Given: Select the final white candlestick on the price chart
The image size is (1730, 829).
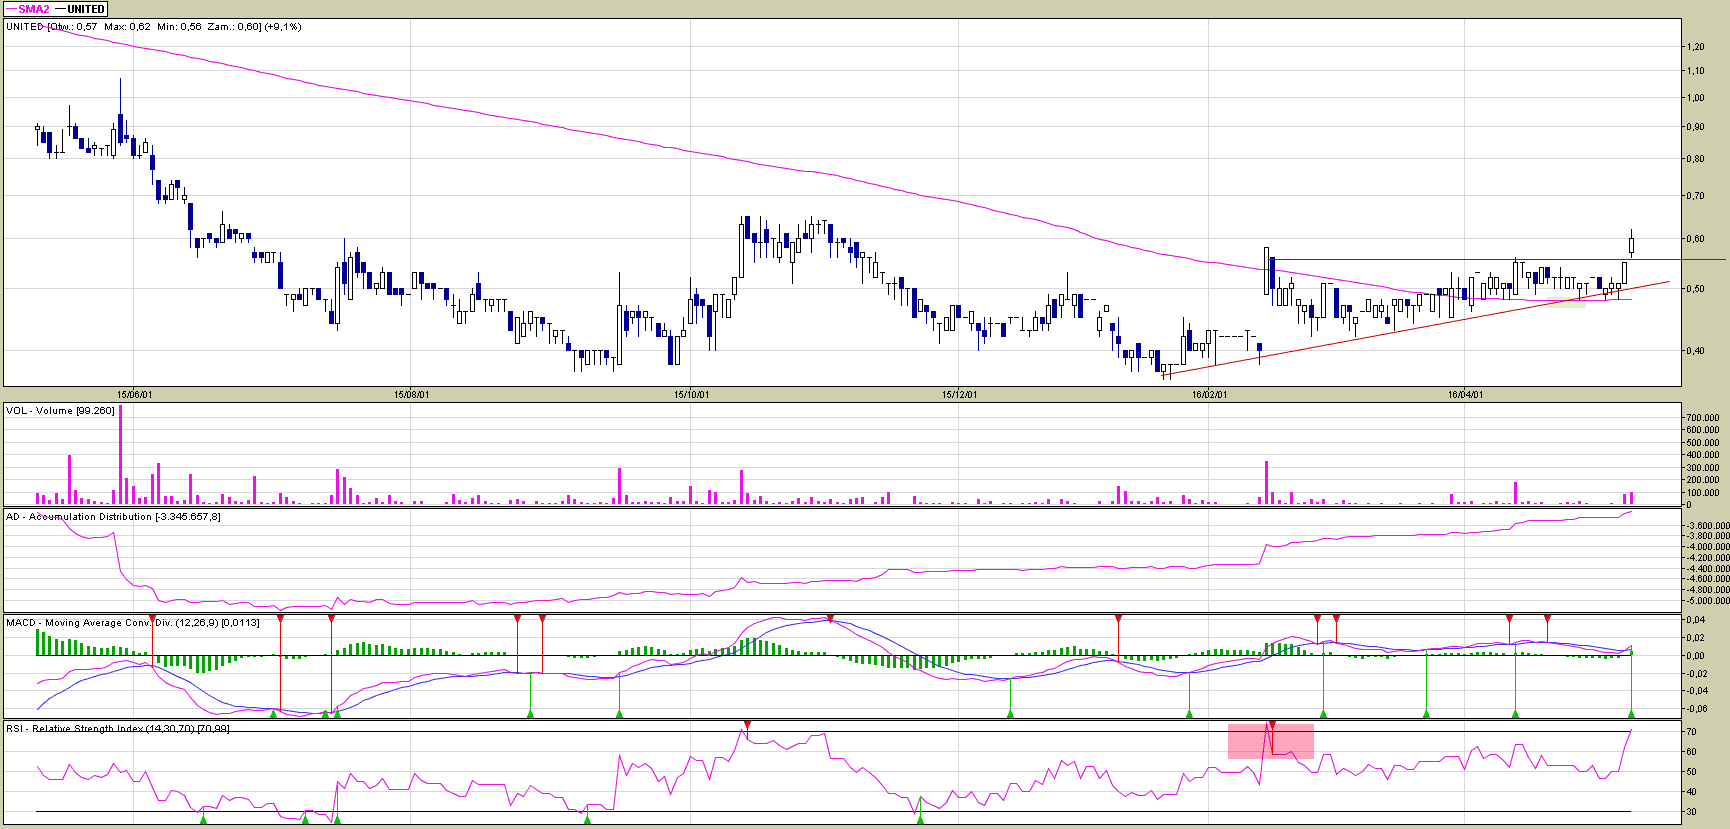Looking at the screenshot, I should [x=1631, y=244].
